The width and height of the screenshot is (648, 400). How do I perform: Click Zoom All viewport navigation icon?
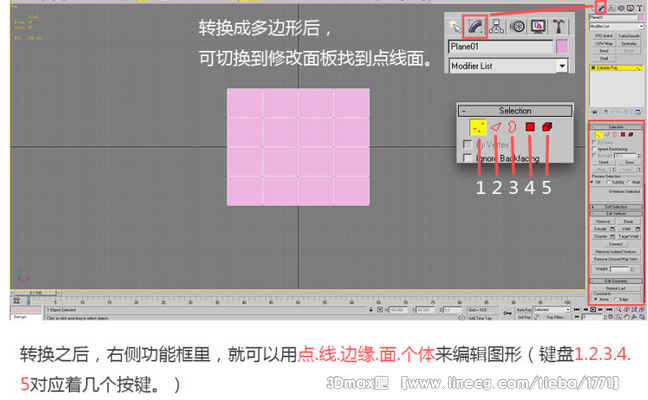tap(627, 310)
